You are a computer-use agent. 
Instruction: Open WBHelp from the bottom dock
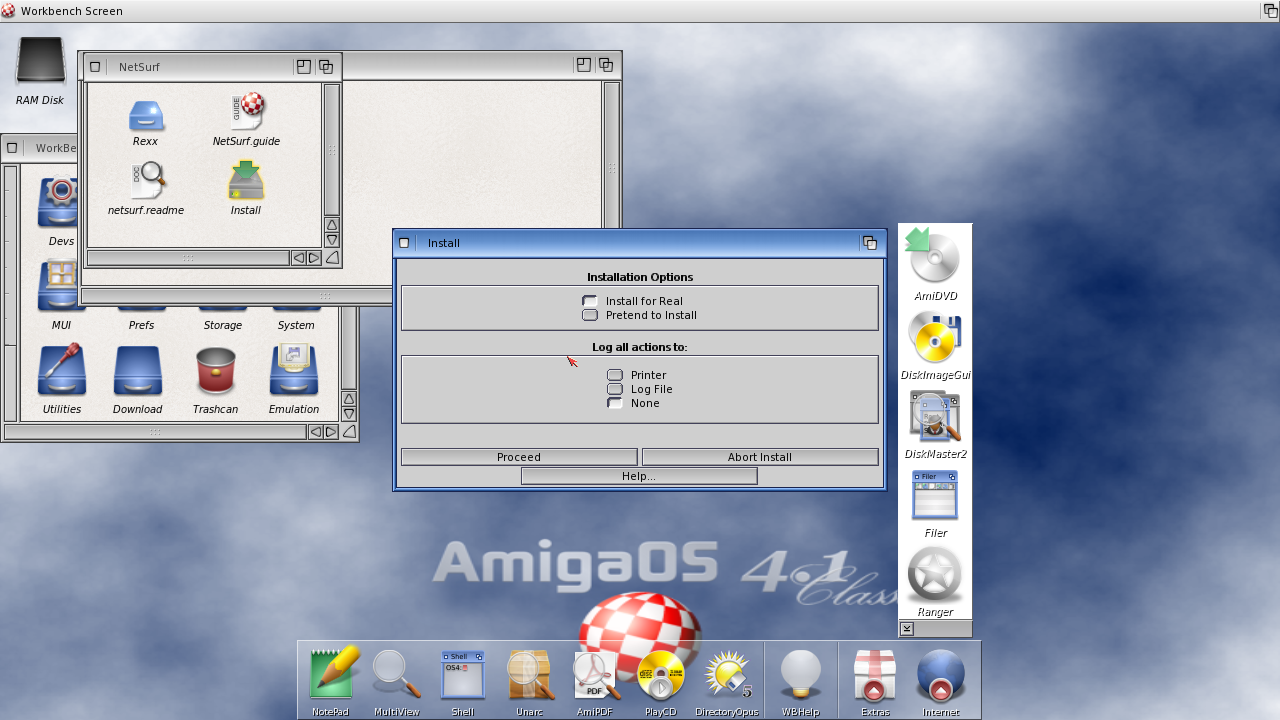[801, 675]
